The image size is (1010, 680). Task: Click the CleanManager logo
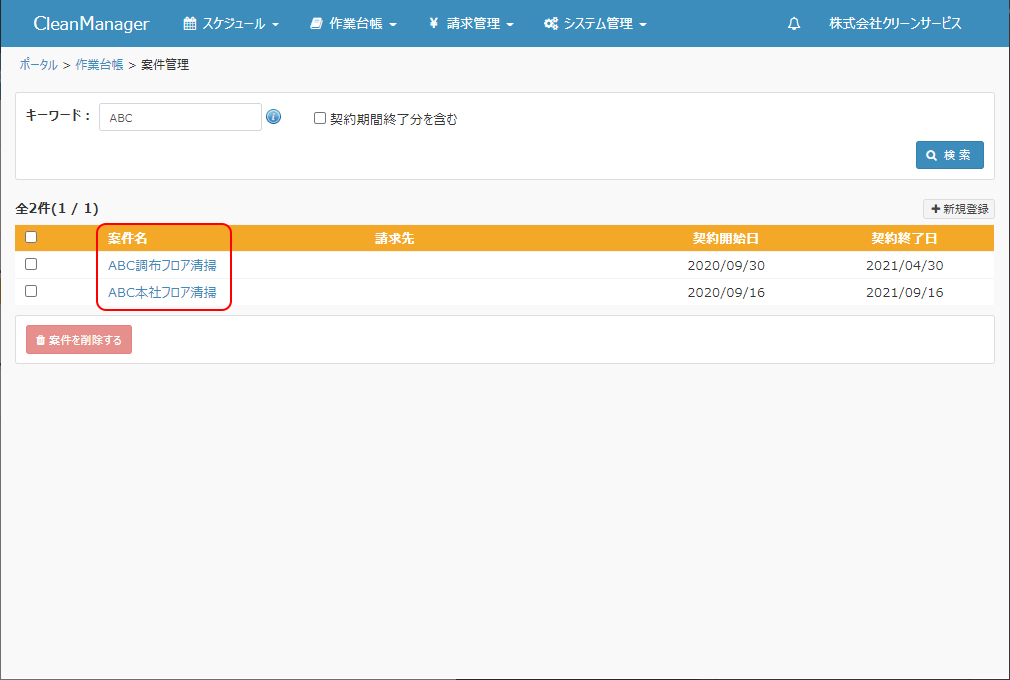pyautogui.click(x=91, y=24)
